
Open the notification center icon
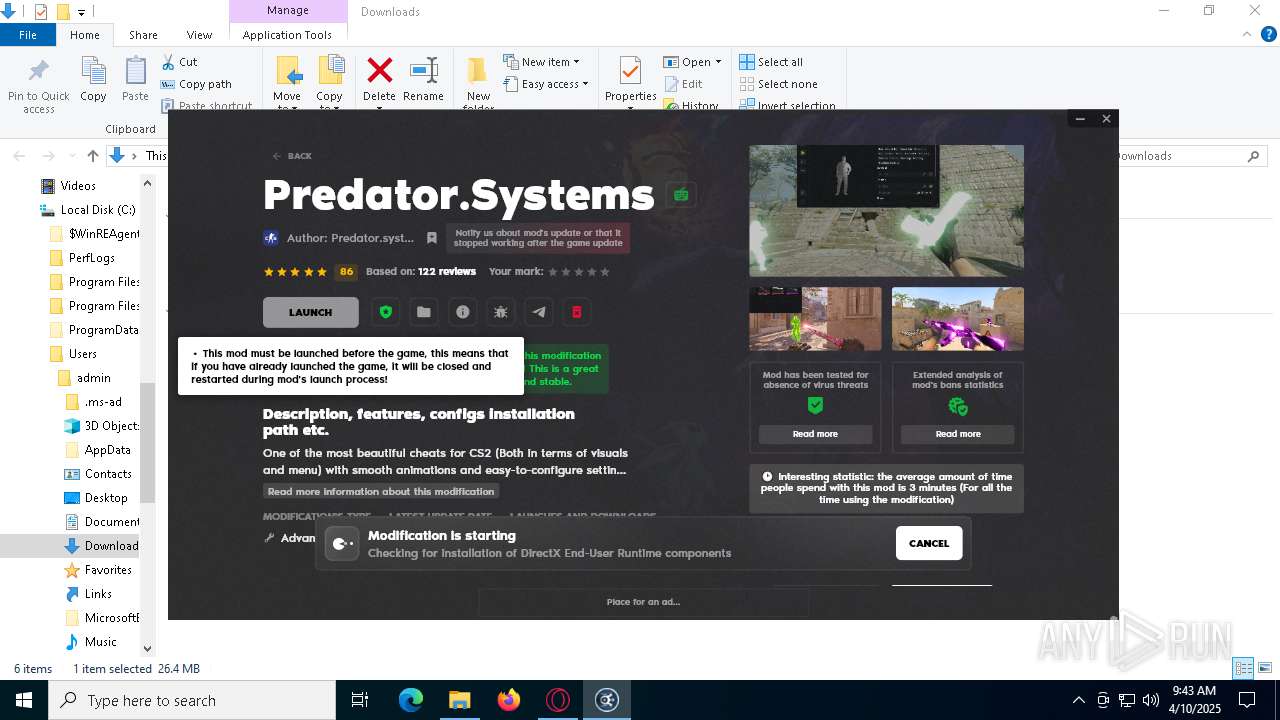[x=1247, y=700]
